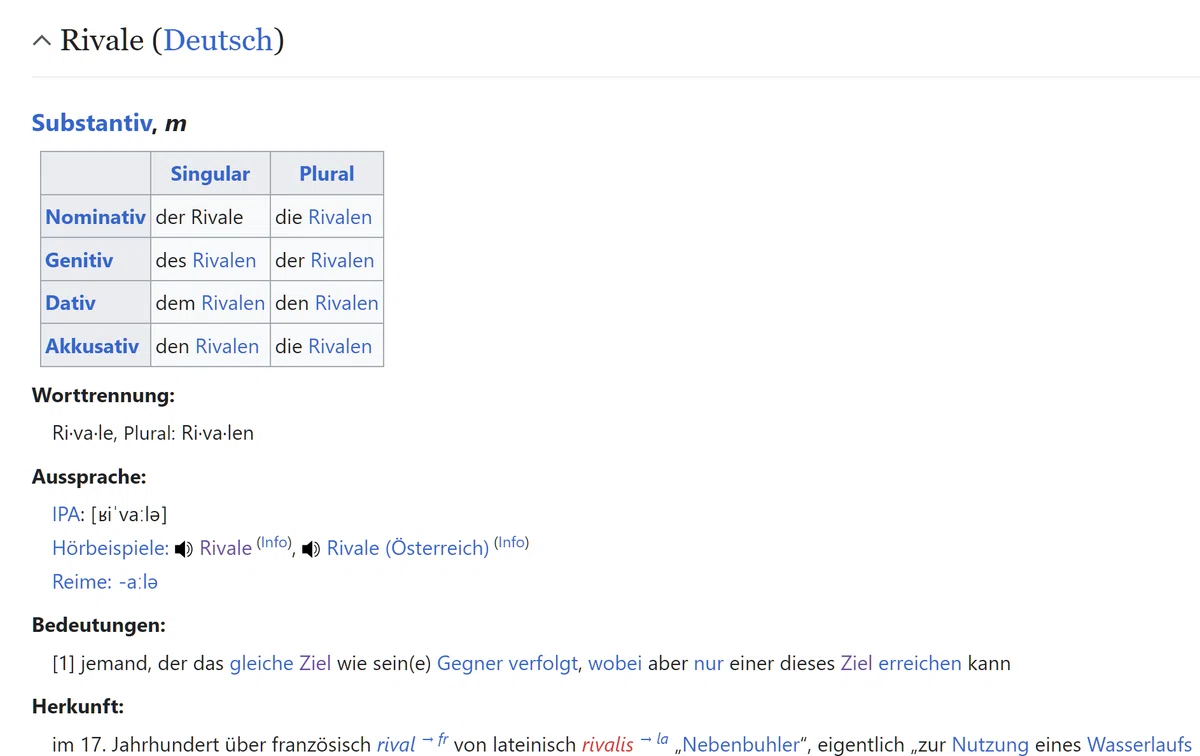Follow the wobei link
Screen dimensions: 1200x756
click(615, 663)
